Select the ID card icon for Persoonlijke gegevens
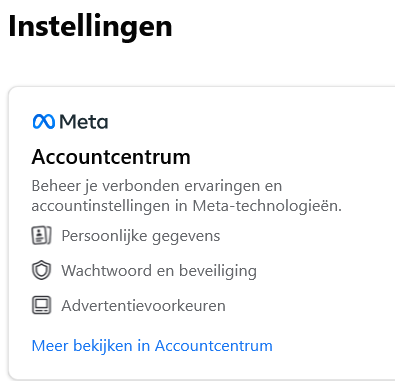Screen dimensions: 395x381 [41, 236]
